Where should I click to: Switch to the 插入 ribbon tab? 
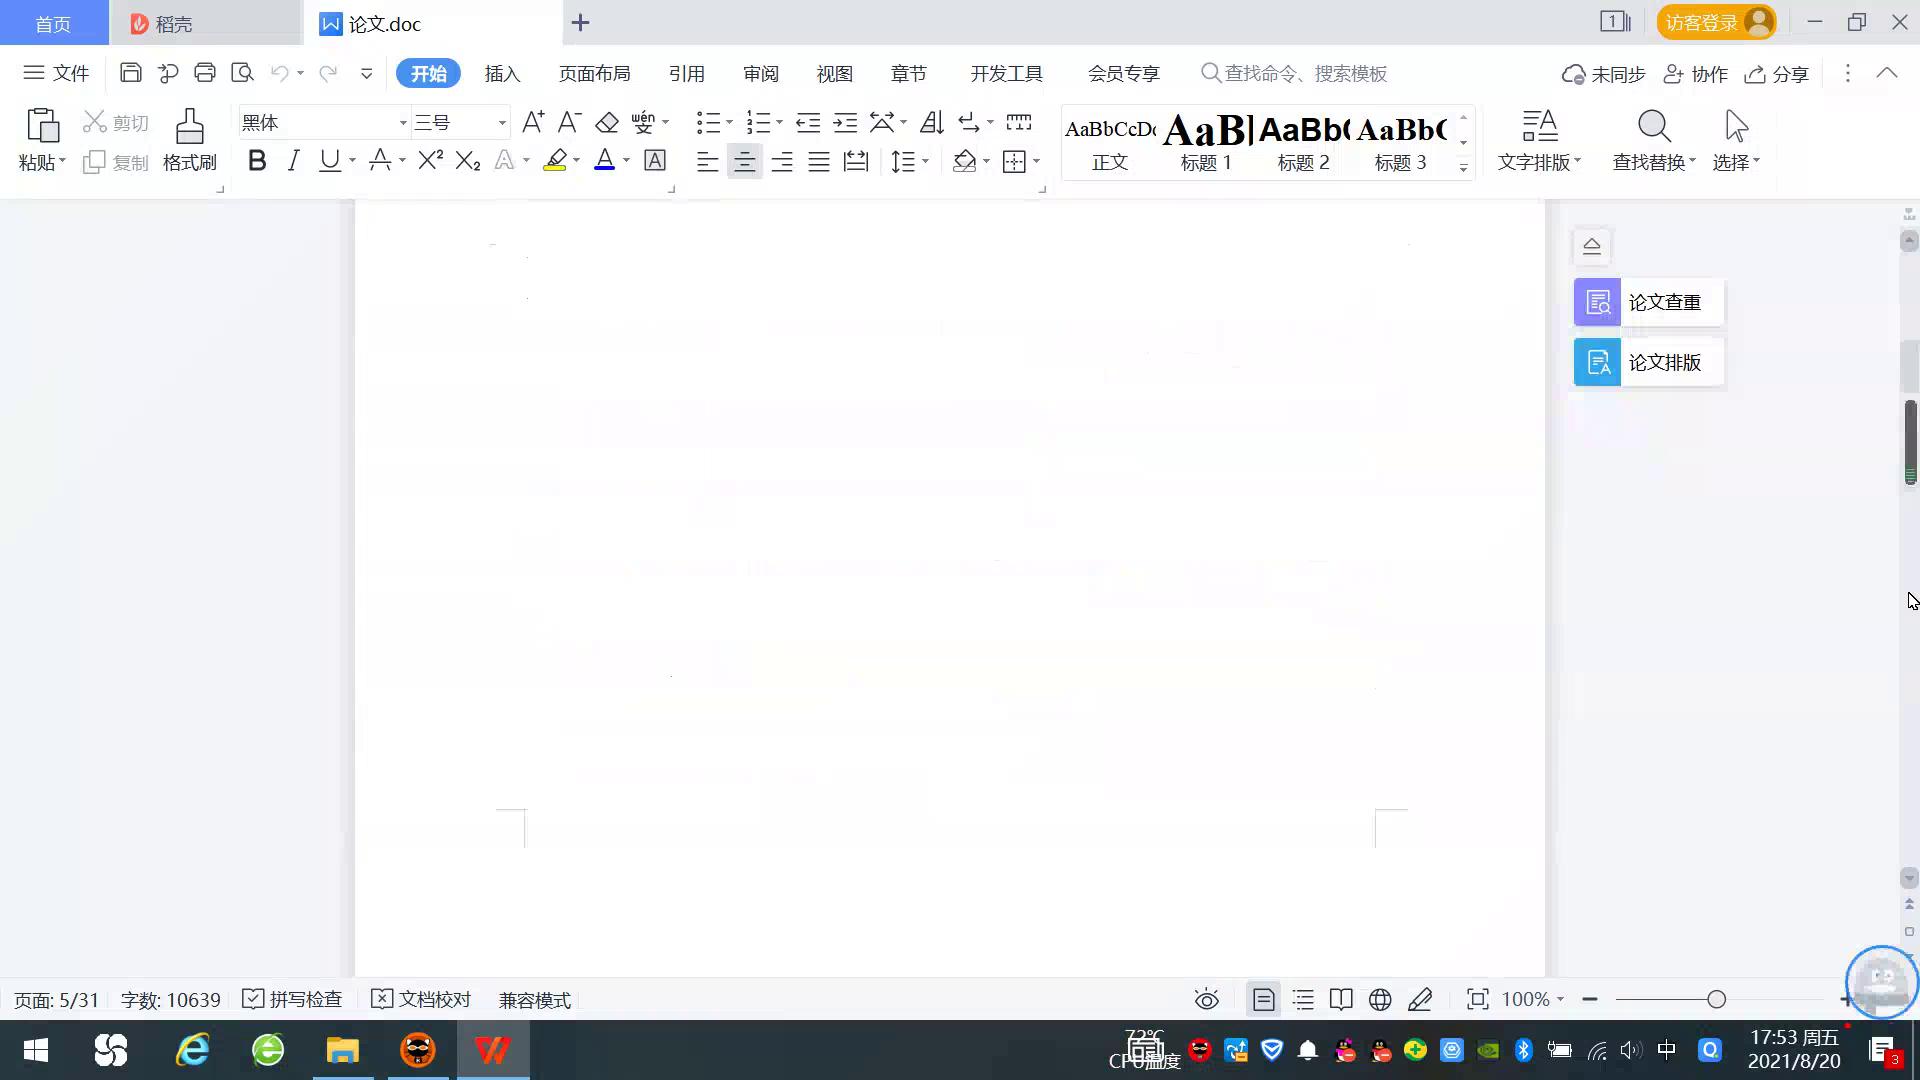tap(502, 73)
